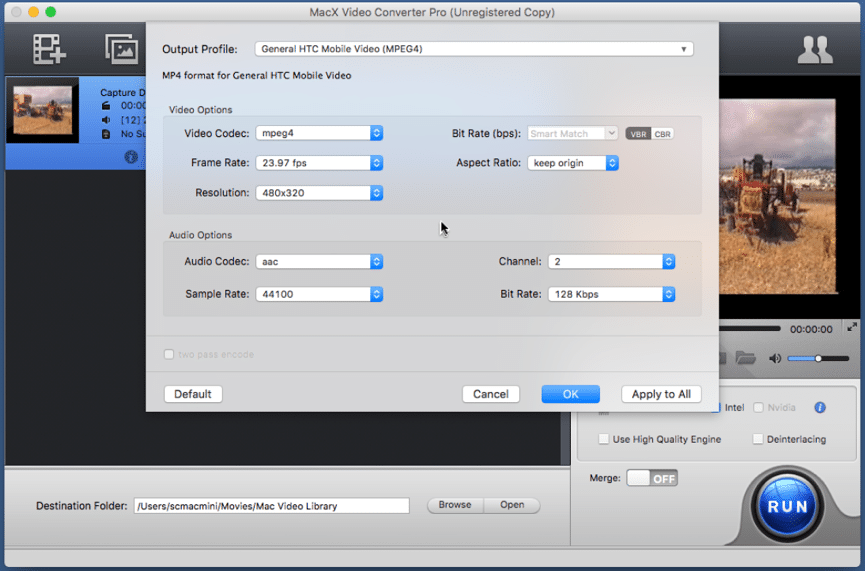Screen dimensions: 865x571
Task: Click the clapperboard duration icon in file item
Action: [x=106, y=105]
